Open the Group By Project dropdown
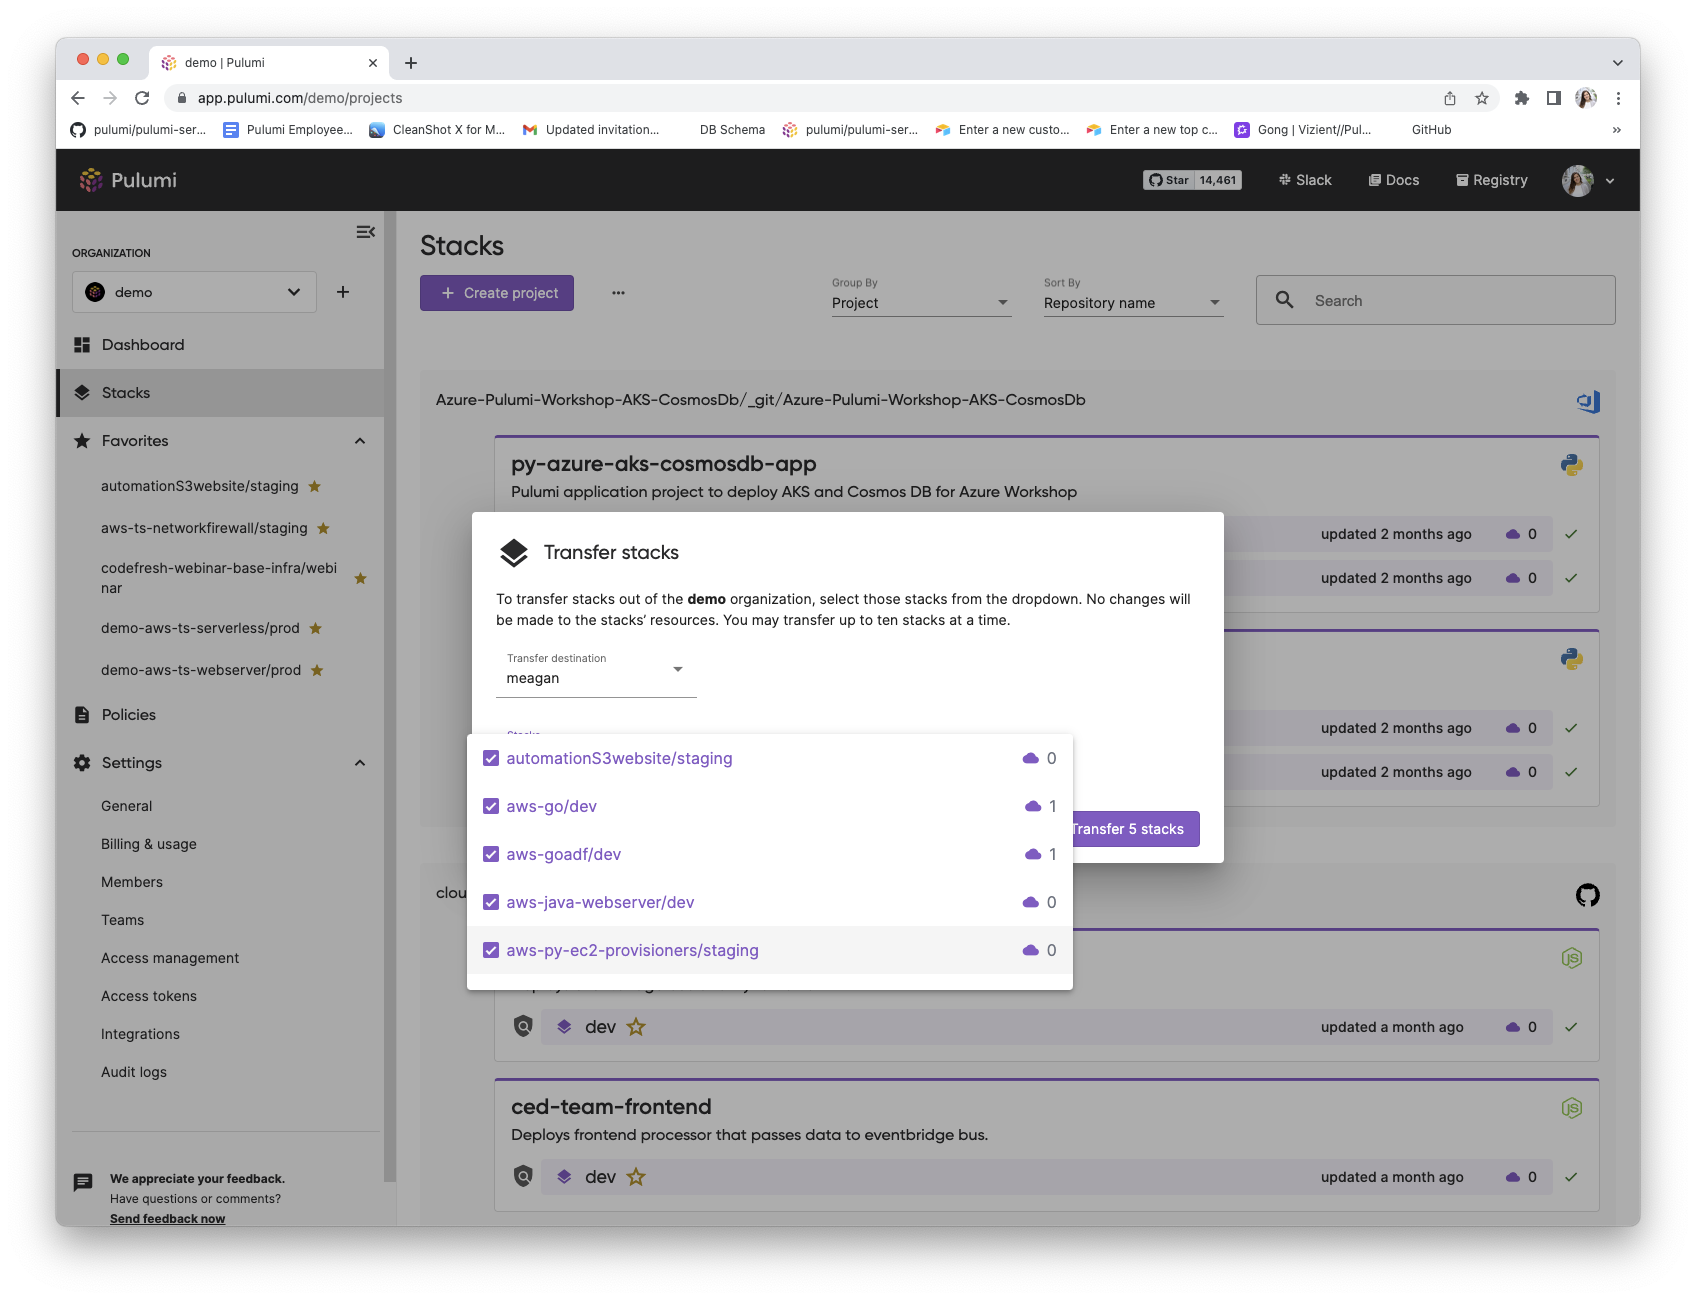 921,303
